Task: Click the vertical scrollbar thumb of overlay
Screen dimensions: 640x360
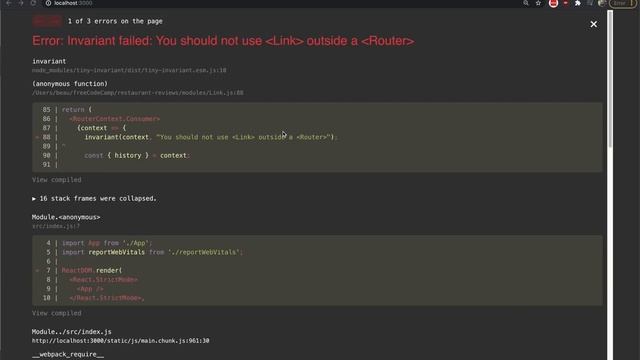Action: tap(610, 78)
